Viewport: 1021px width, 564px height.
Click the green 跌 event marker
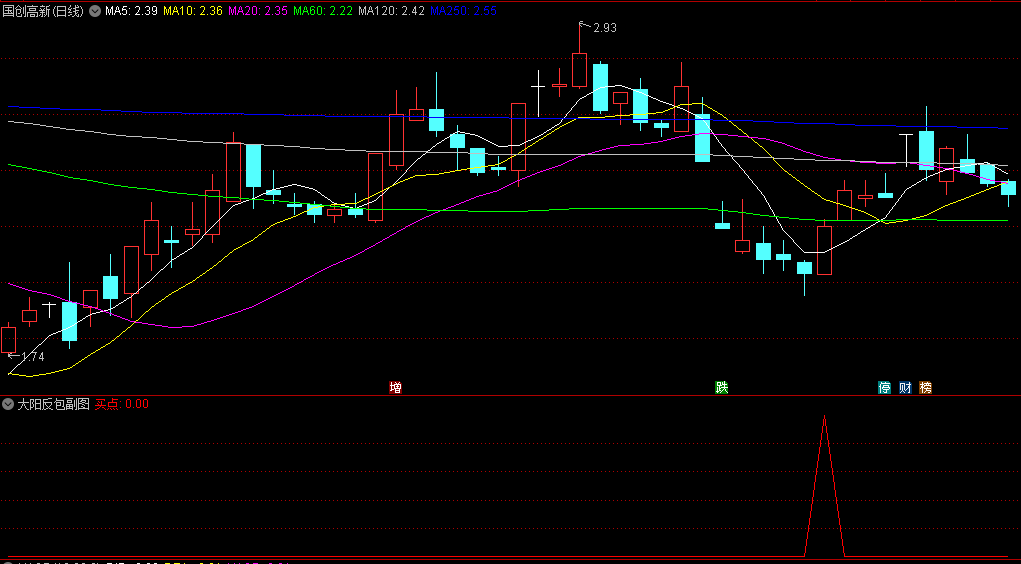(721, 388)
